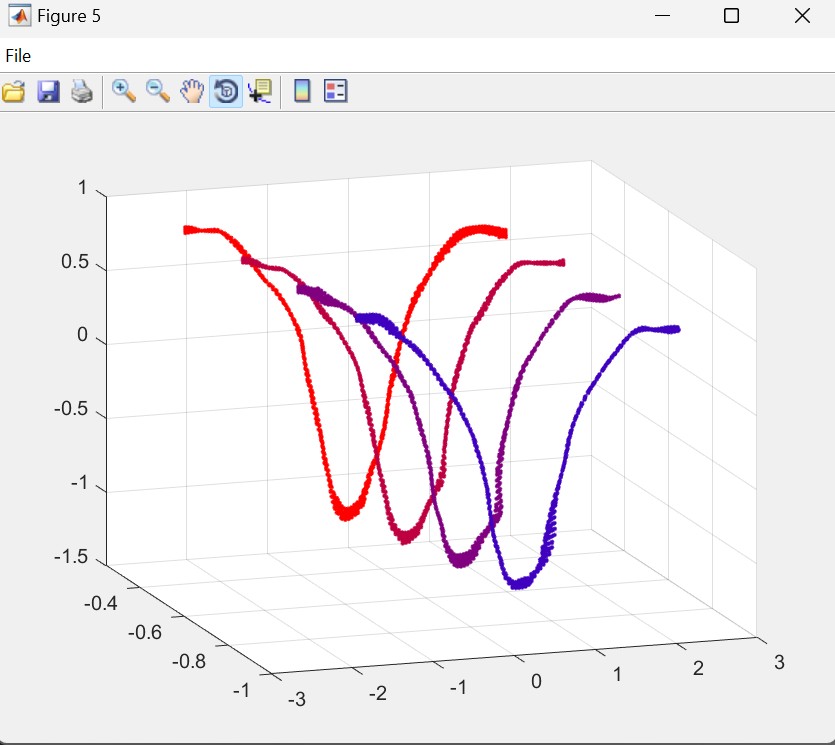Insert a legend using the toolbar icon

pos(336,92)
